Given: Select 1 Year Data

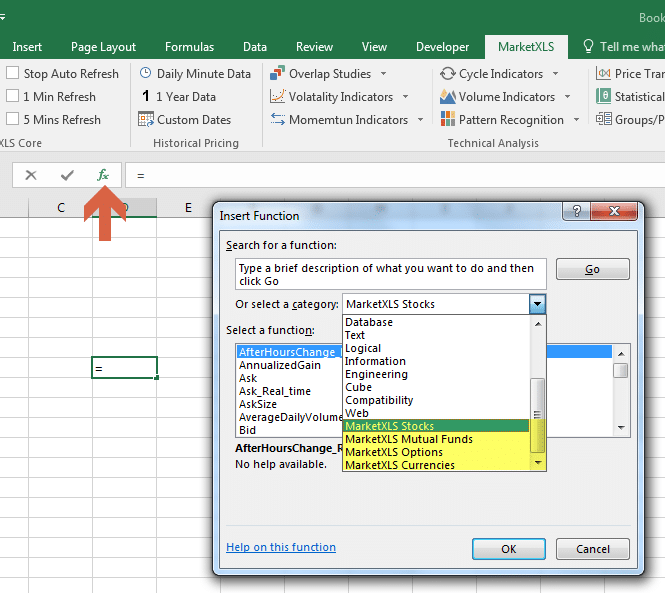Looking at the screenshot, I should pyautogui.click(x=179, y=97).
